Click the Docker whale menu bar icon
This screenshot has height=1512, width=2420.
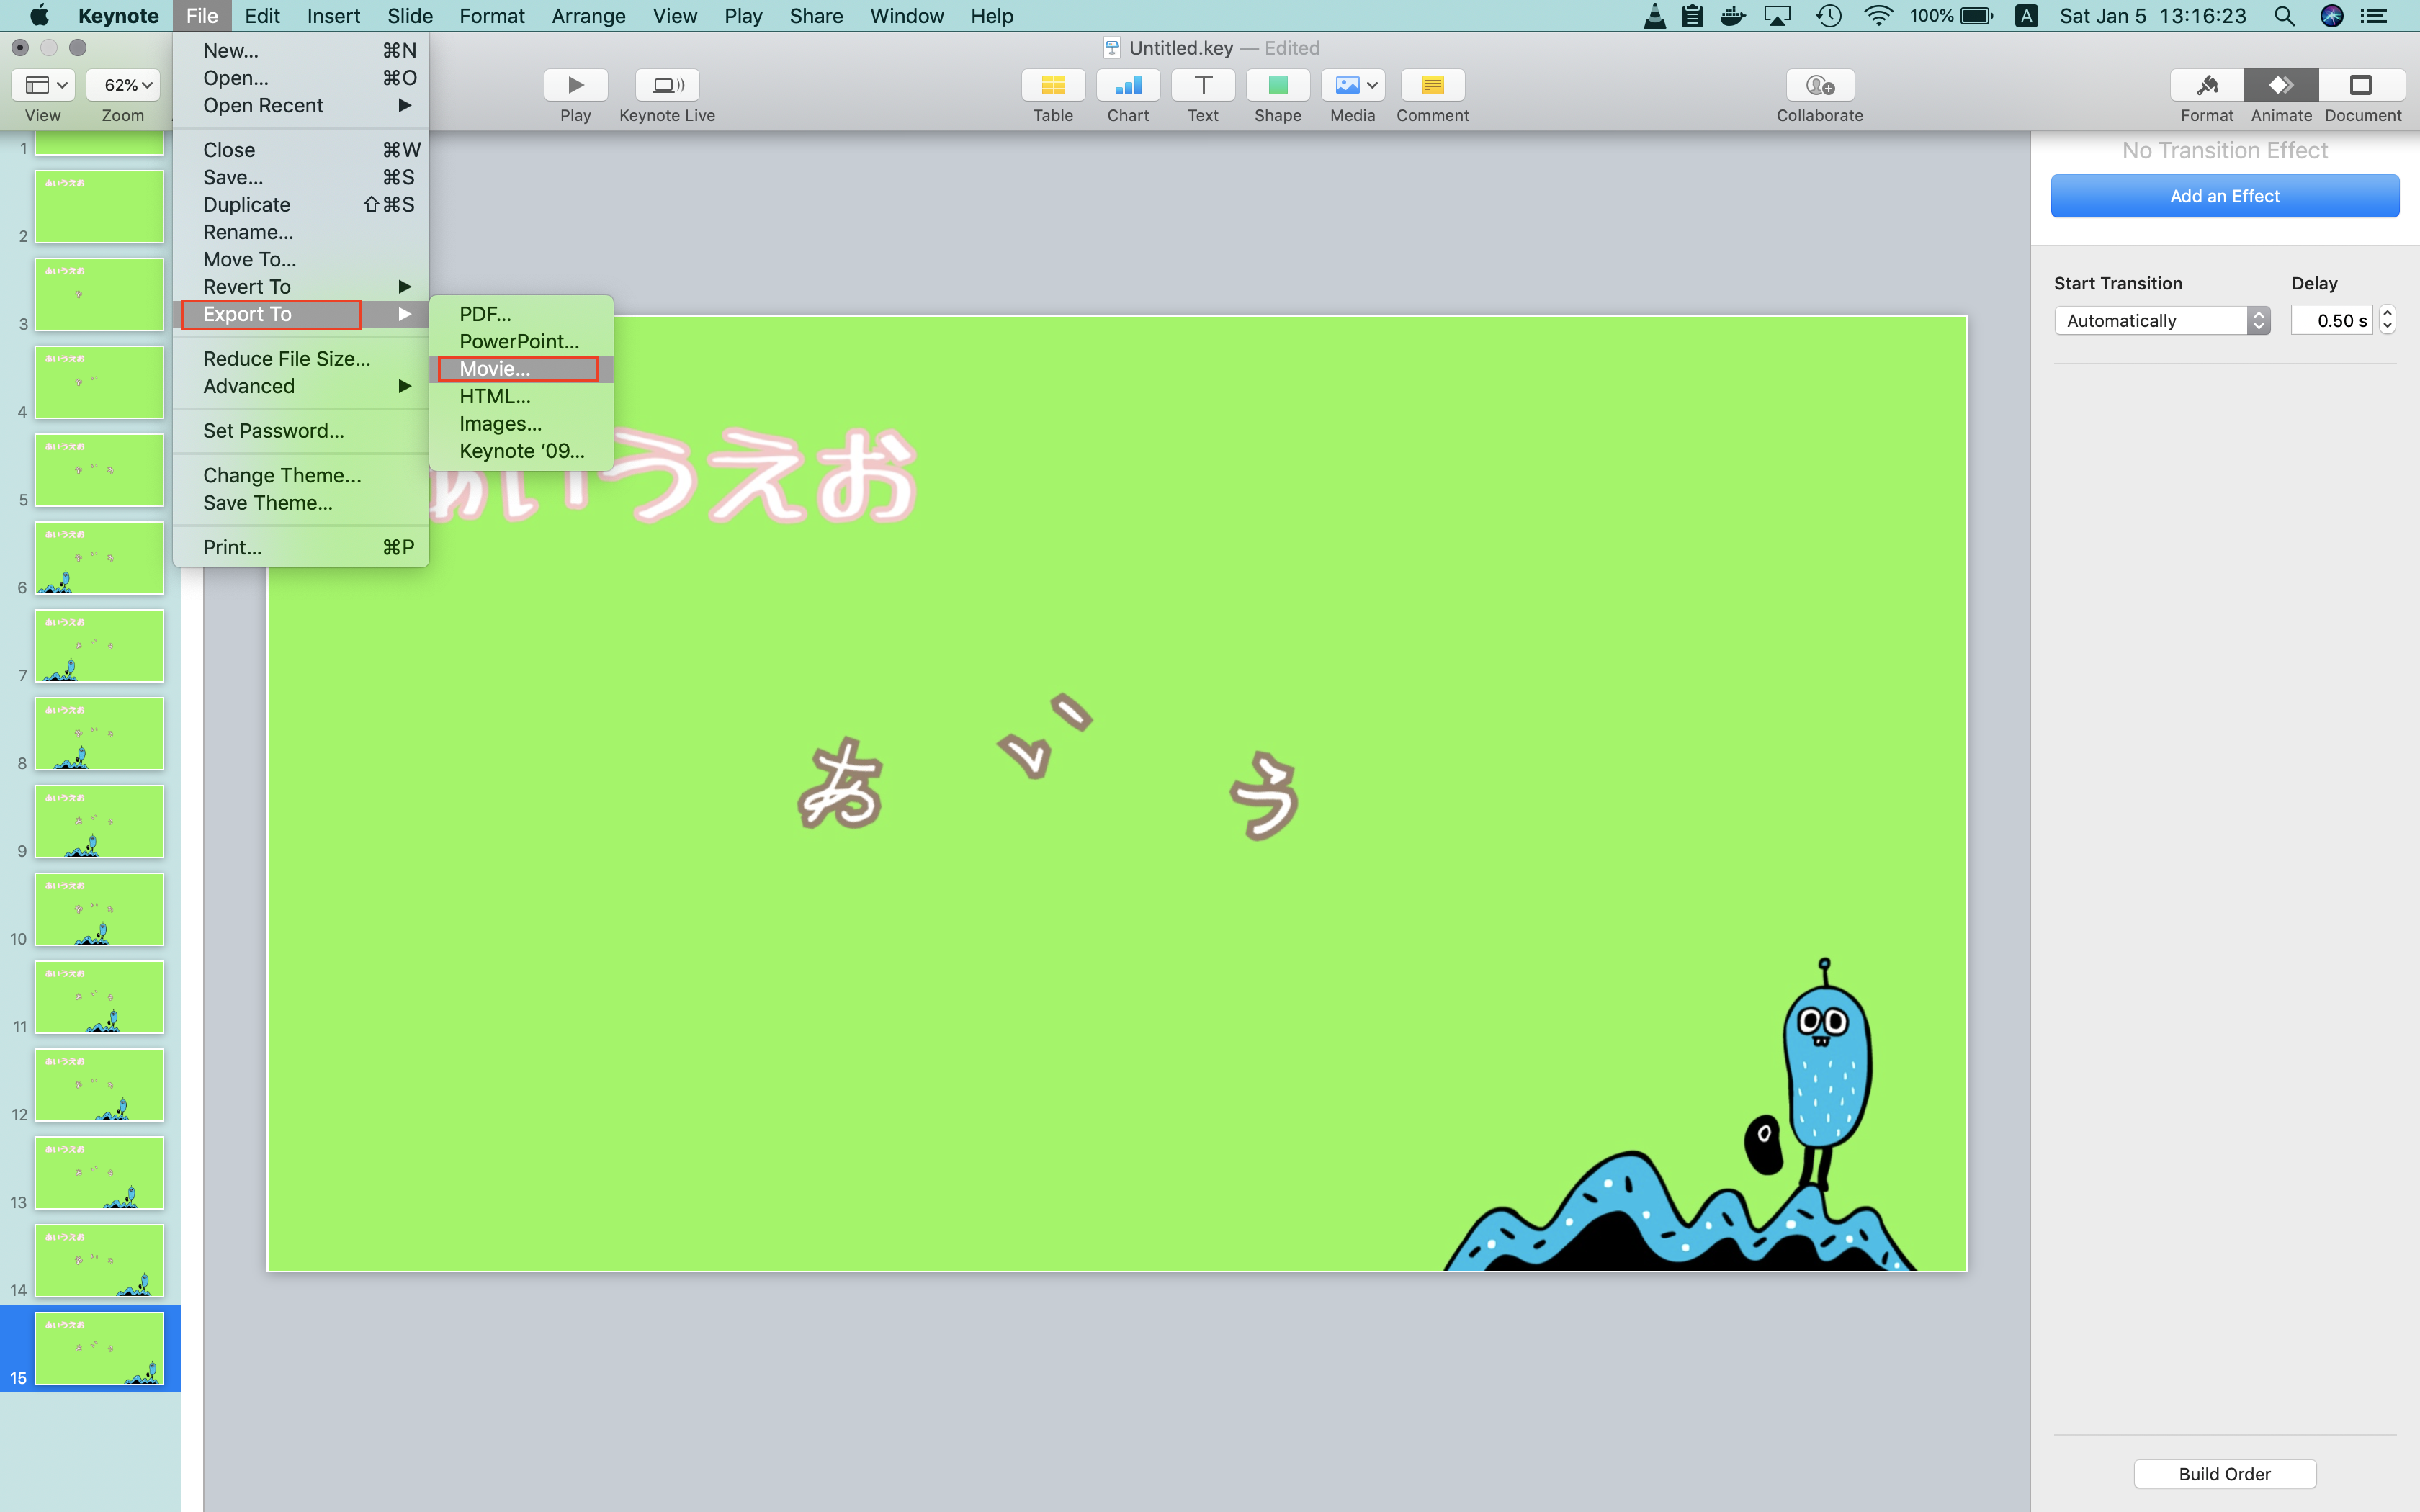click(1733, 16)
